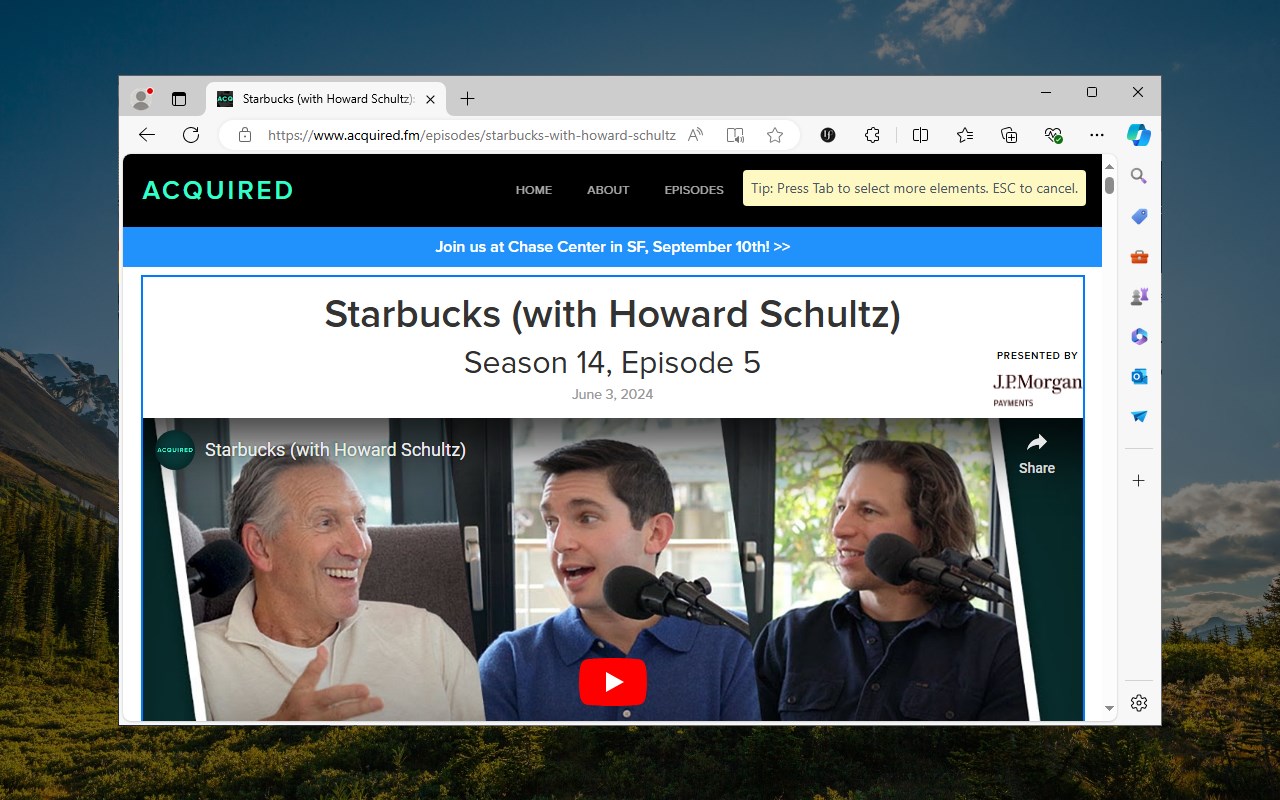Click the Acquired channel avatar on video
The height and width of the screenshot is (800, 1280).
175,450
